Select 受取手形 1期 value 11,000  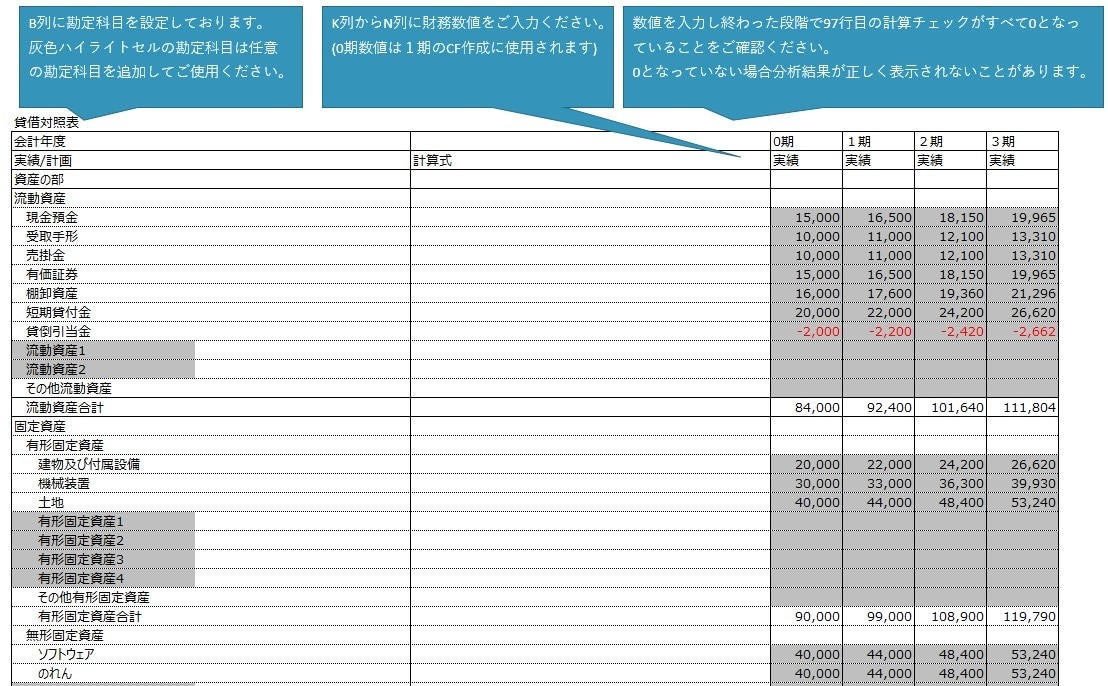click(x=878, y=237)
